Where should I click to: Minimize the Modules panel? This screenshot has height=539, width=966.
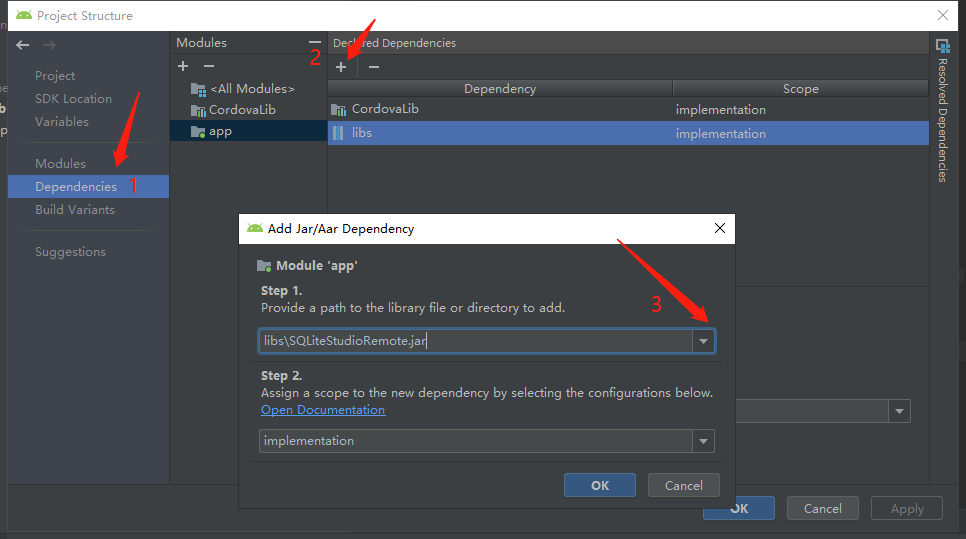(x=315, y=43)
